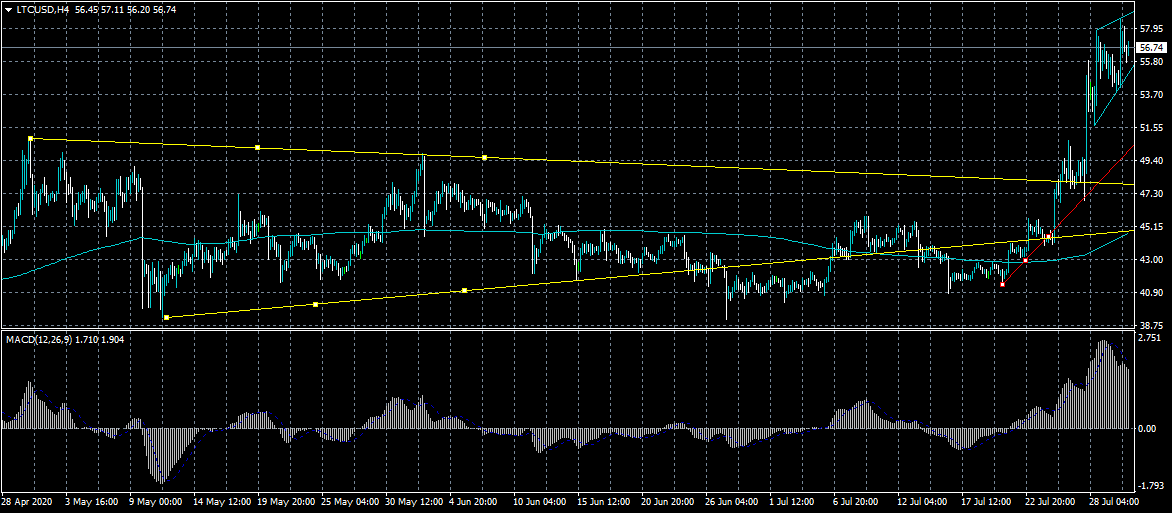Click the 45.15 price scale label
The height and width of the screenshot is (513, 1172).
pyautogui.click(x=1150, y=227)
